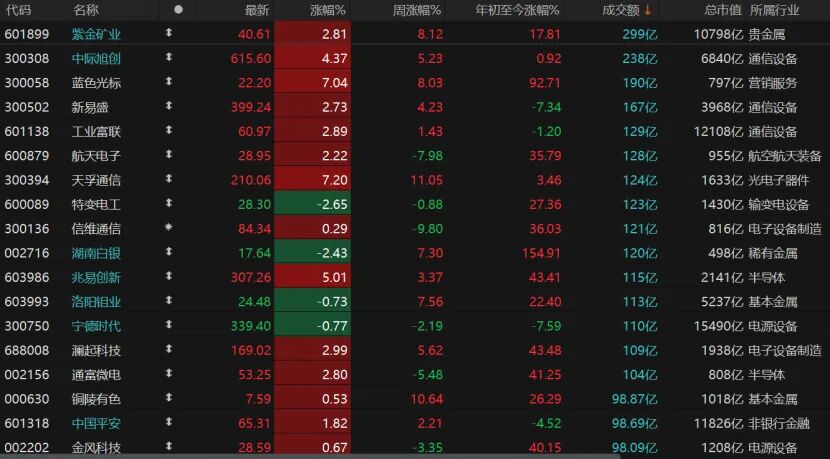830x459 pixels.
Task: Click the orange sort arrow beside 成交额
Action: coord(647,10)
